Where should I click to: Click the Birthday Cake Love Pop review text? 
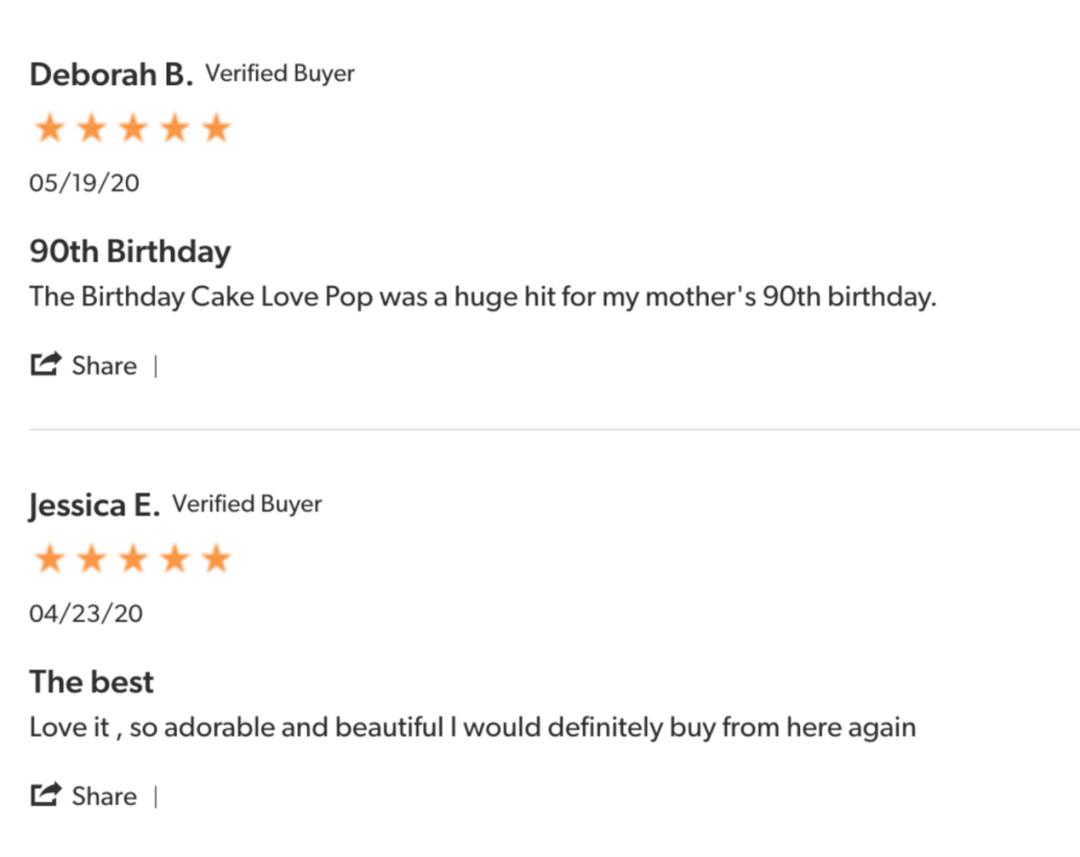pos(482,297)
